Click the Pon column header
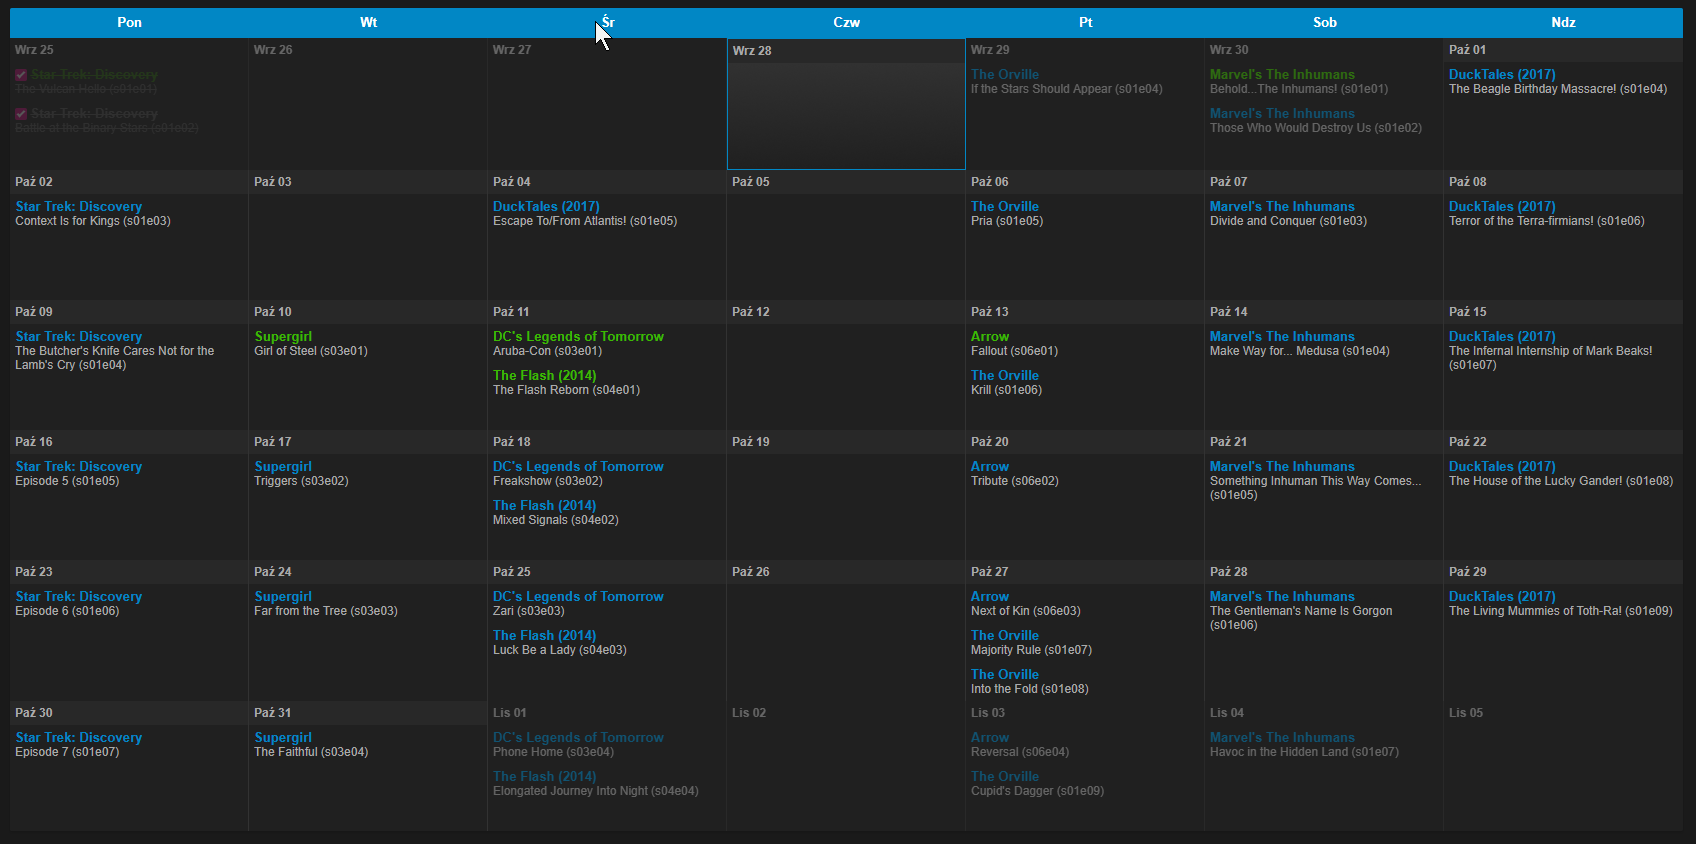Image resolution: width=1696 pixels, height=844 pixels. [129, 22]
